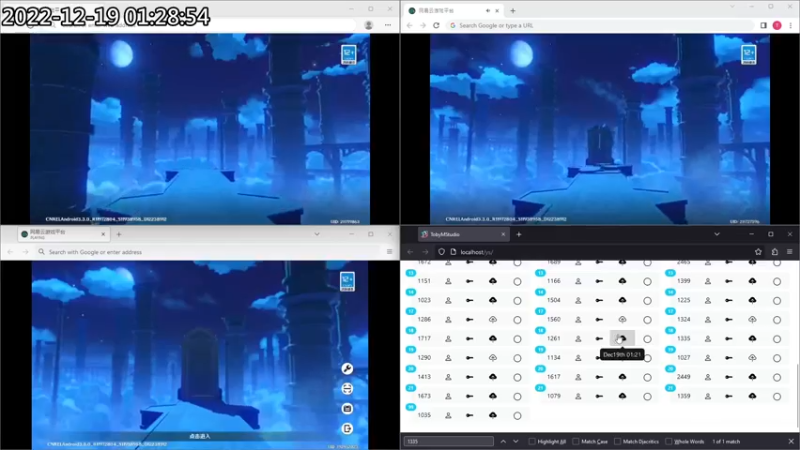This screenshot has width=800, height=450.
Task: Select the PLAYING tab in bottom-left browser
Action: tap(63, 234)
